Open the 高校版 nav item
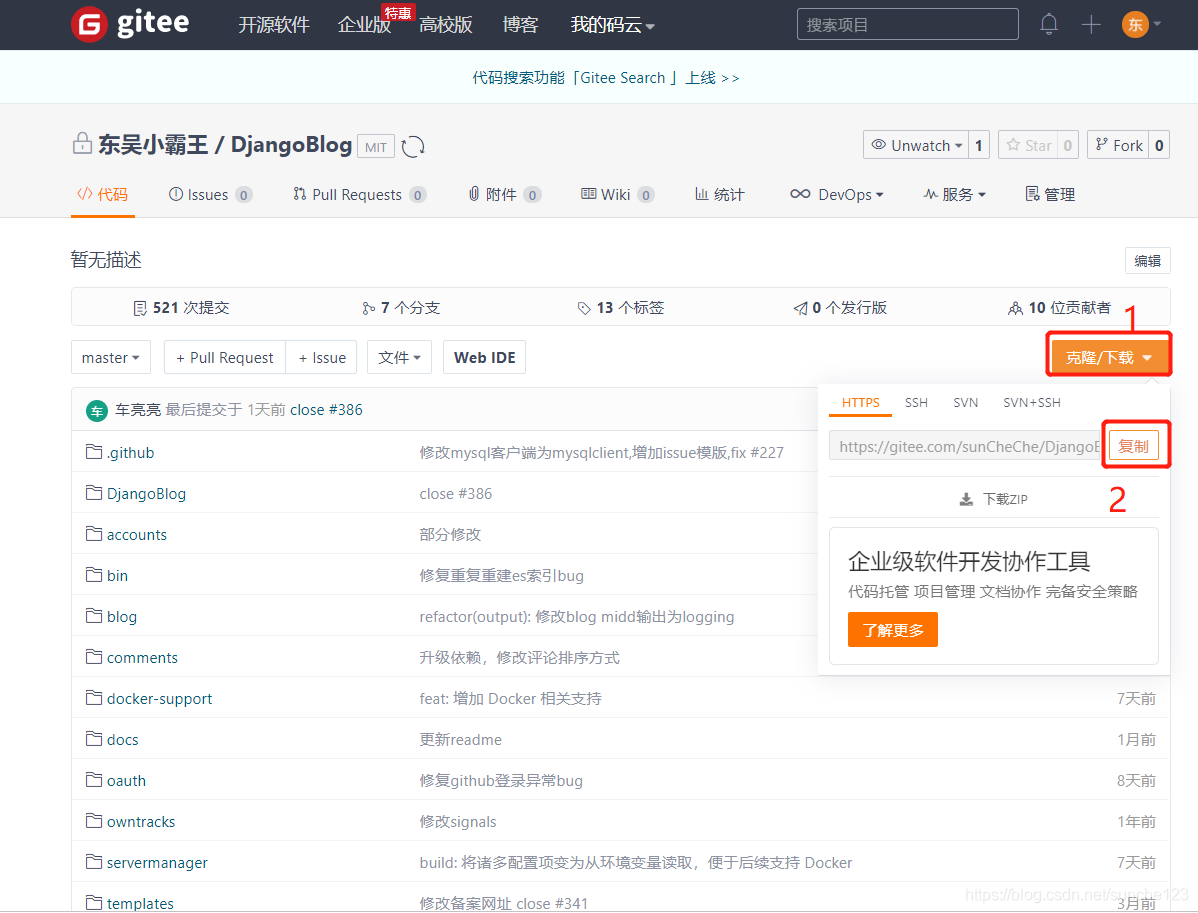The image size is (1198, 913). (445, 25)
